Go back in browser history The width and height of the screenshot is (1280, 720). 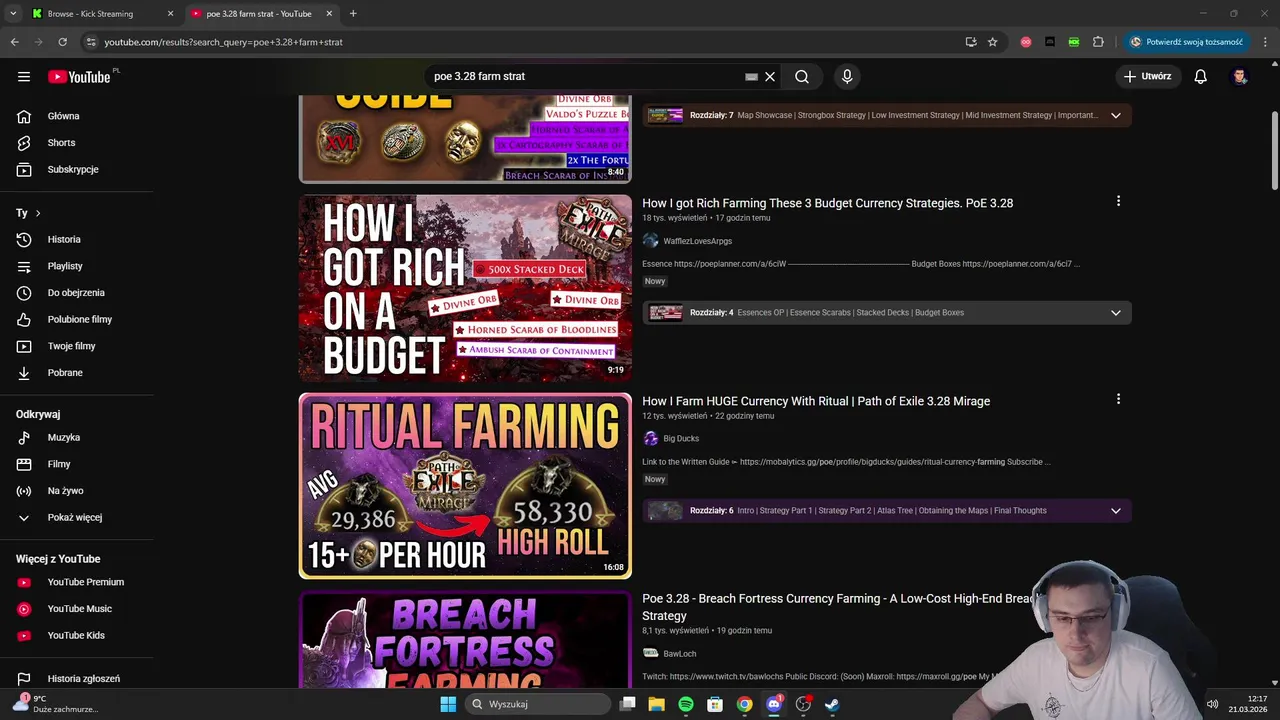click(x=14, y=42)
